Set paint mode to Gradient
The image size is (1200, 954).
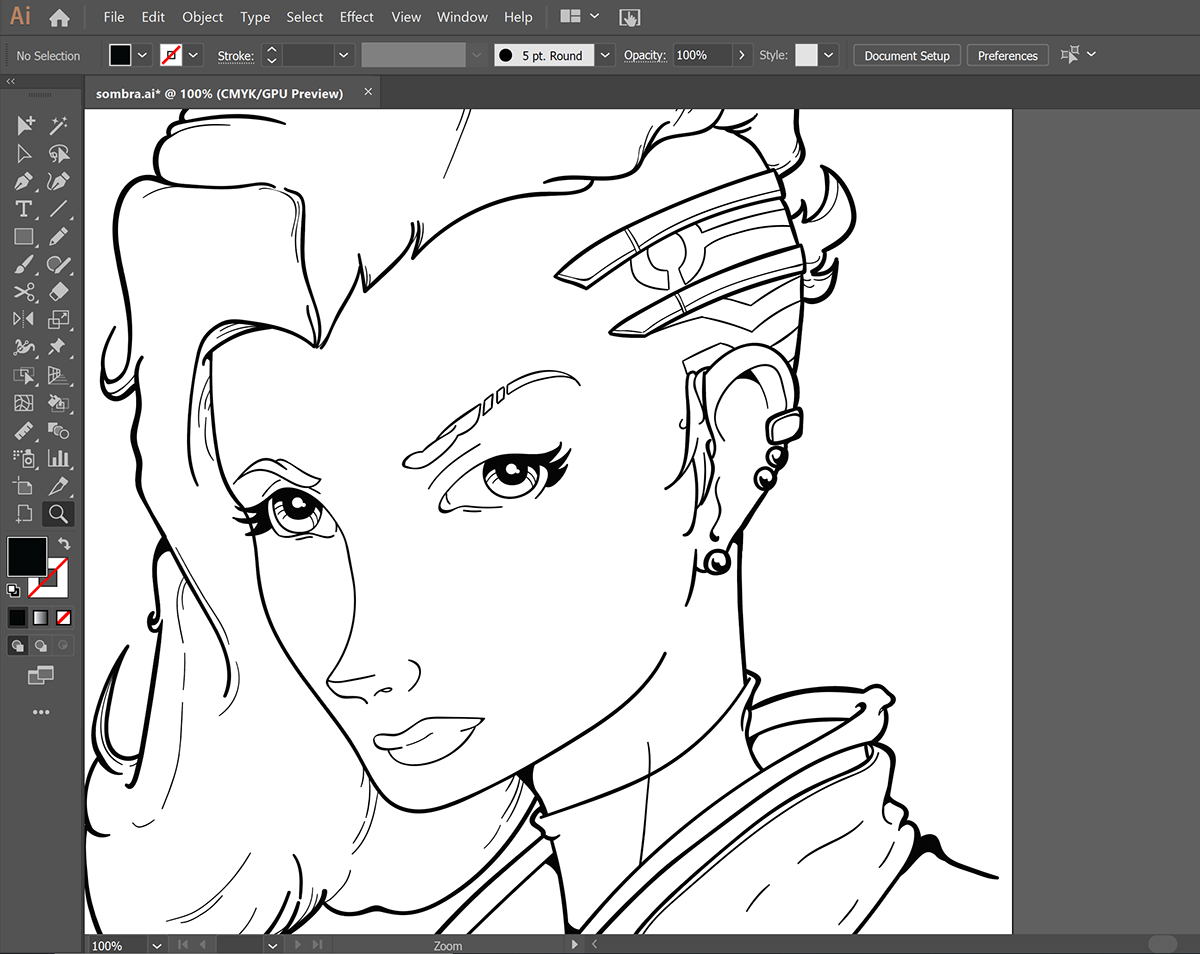pyautogui.click(x=41, y=617)
